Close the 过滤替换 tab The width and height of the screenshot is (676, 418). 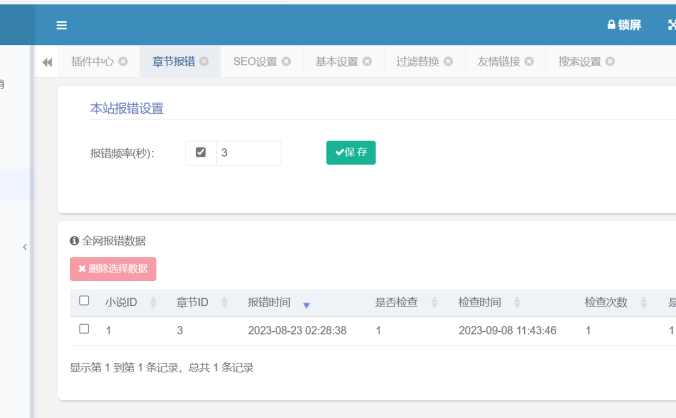tap(448, 62)
